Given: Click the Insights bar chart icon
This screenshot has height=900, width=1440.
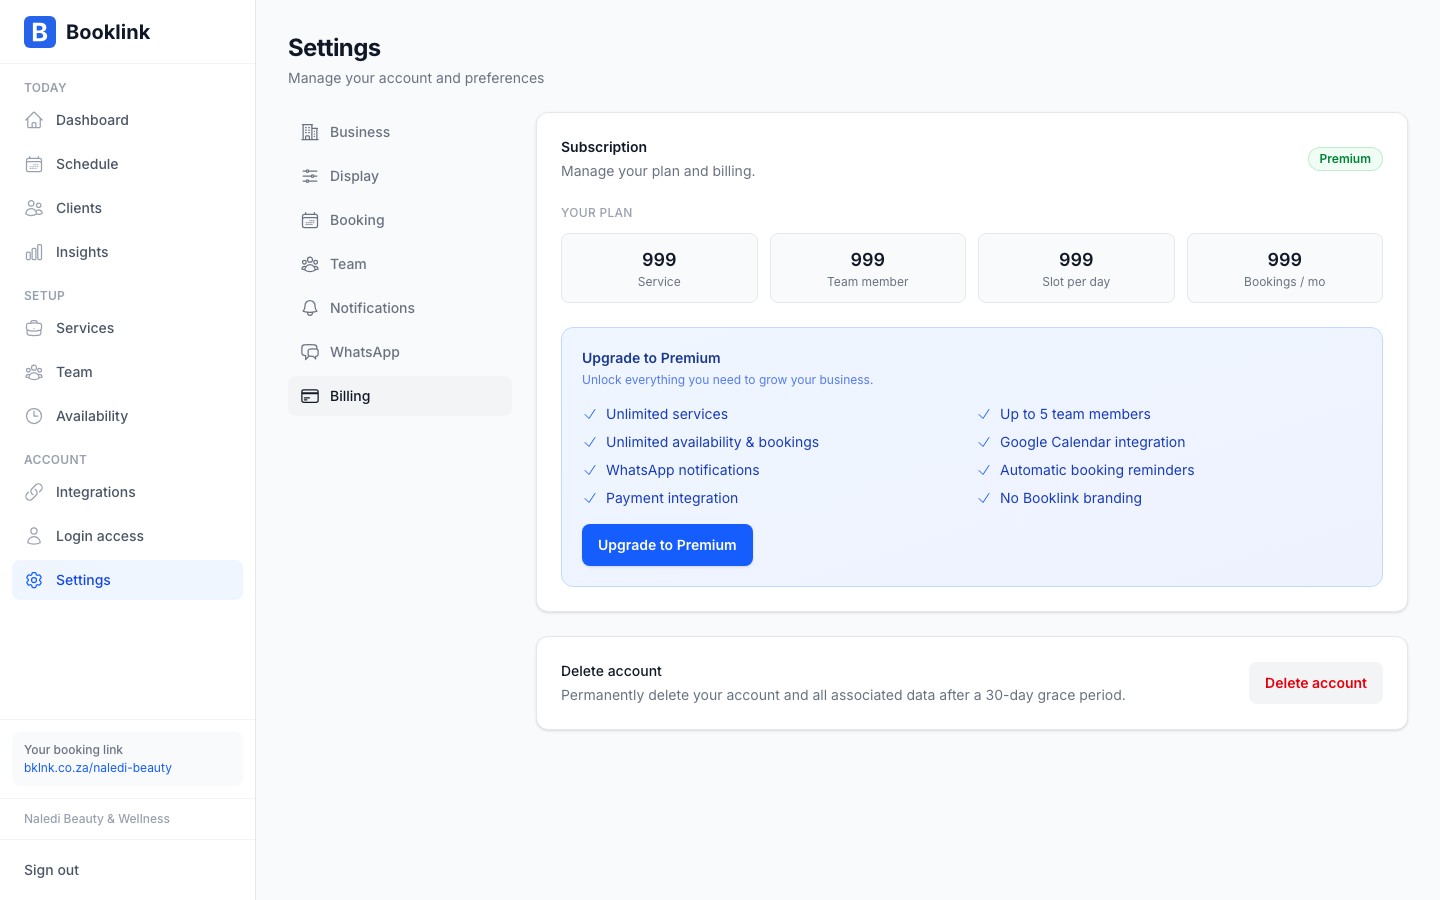Looking at the screenshot, I should (34, 252).
